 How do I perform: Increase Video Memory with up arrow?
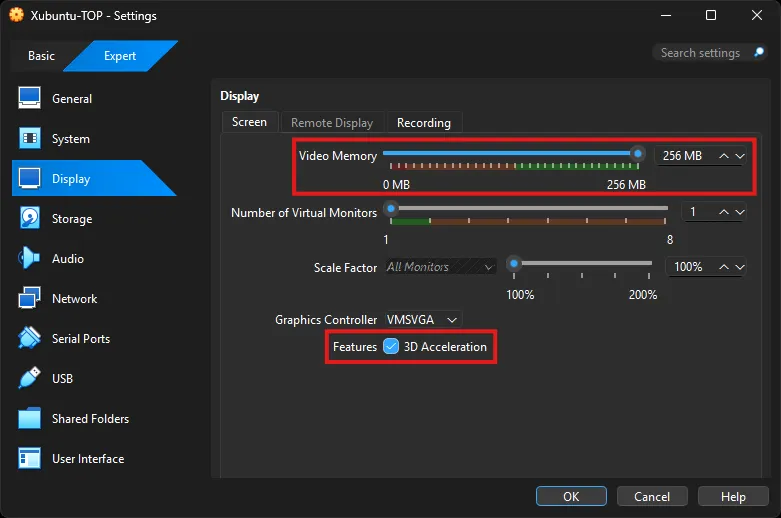pyautogui.click(x=724, y=156)
